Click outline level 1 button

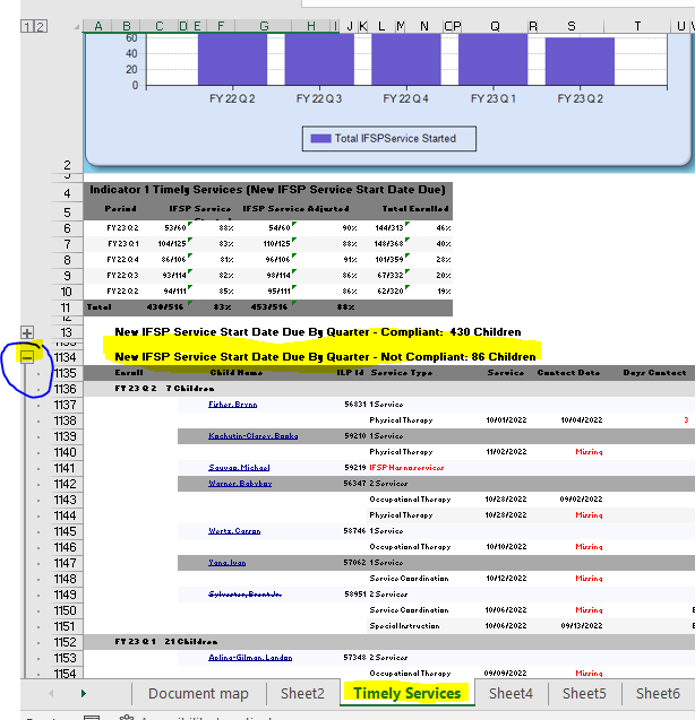pyautogui.click(x=27, y=26)
